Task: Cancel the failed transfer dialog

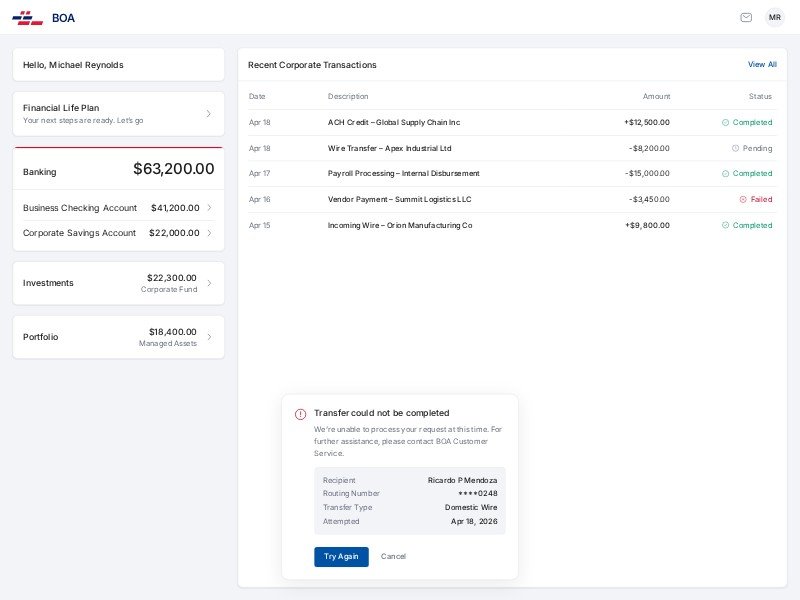Action: point(393,557)
